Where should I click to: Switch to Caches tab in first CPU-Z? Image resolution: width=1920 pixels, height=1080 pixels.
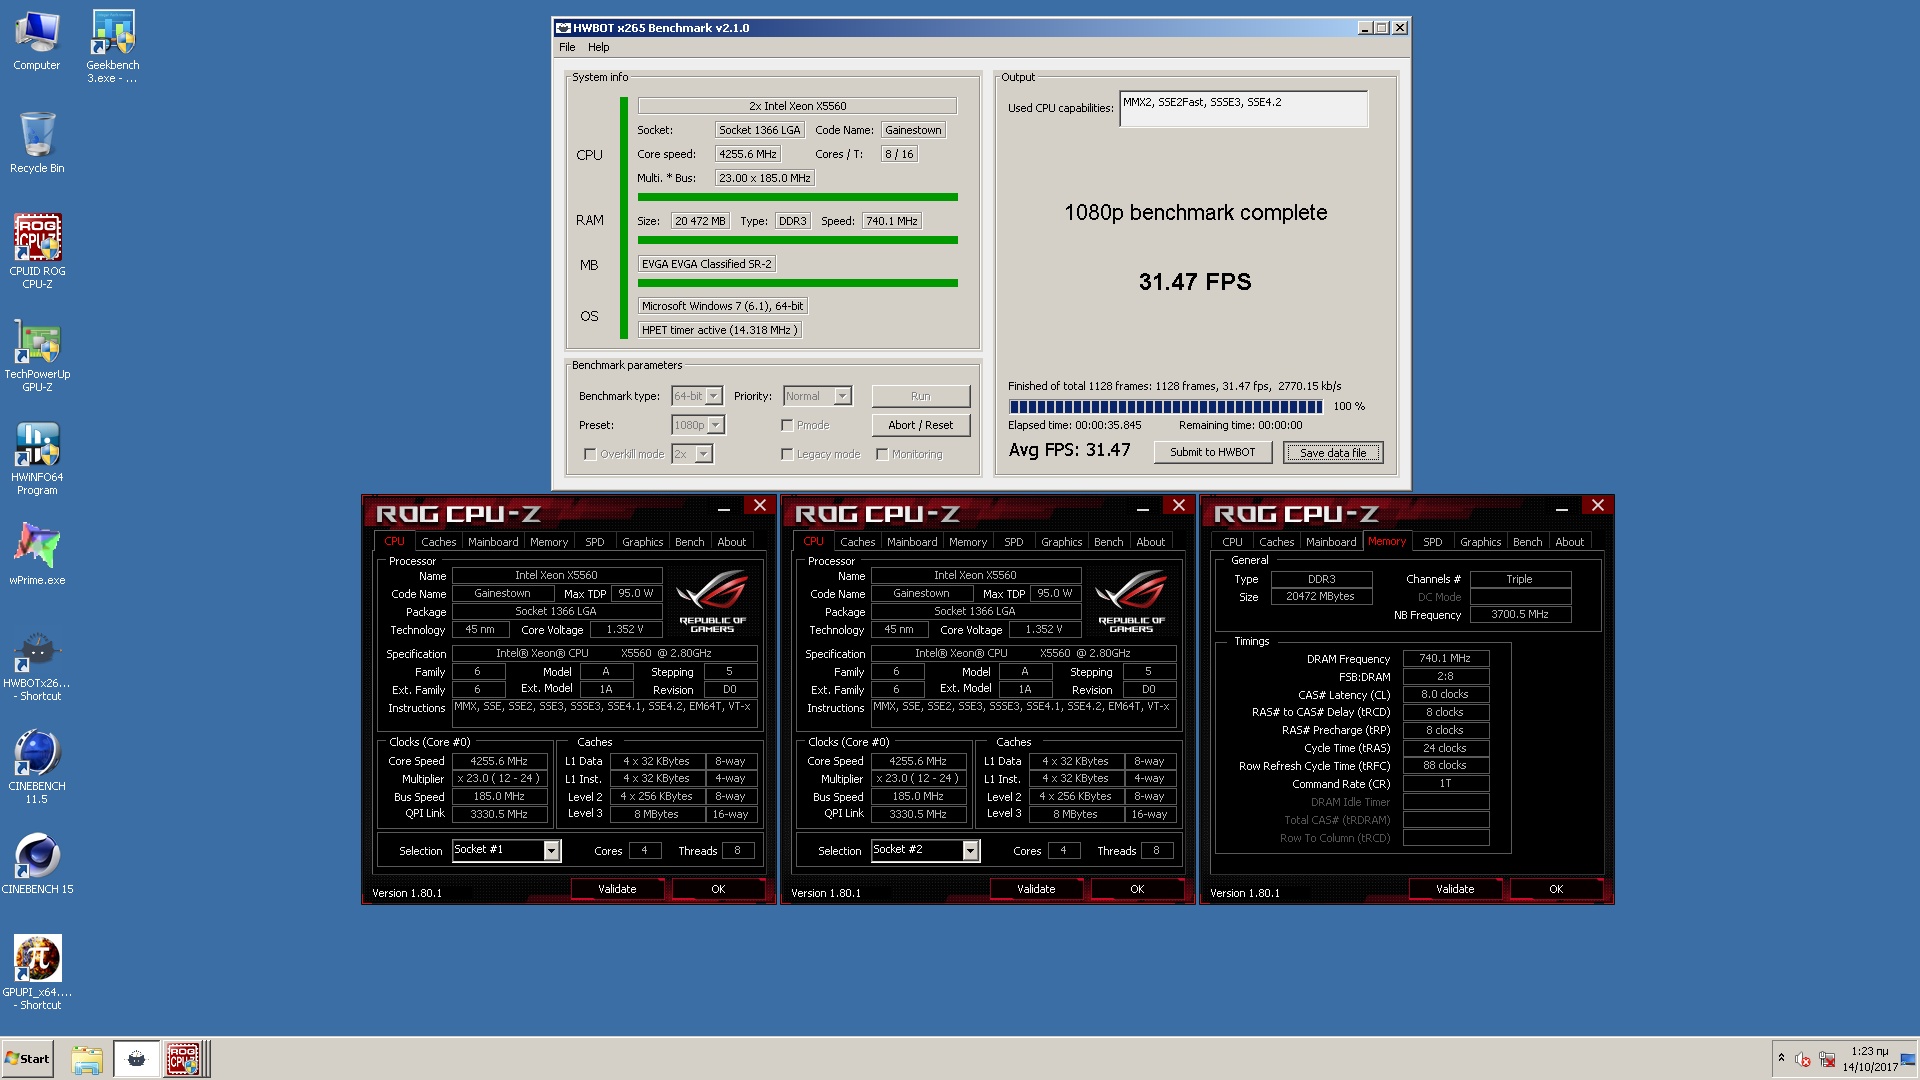[x=438, y=542]
